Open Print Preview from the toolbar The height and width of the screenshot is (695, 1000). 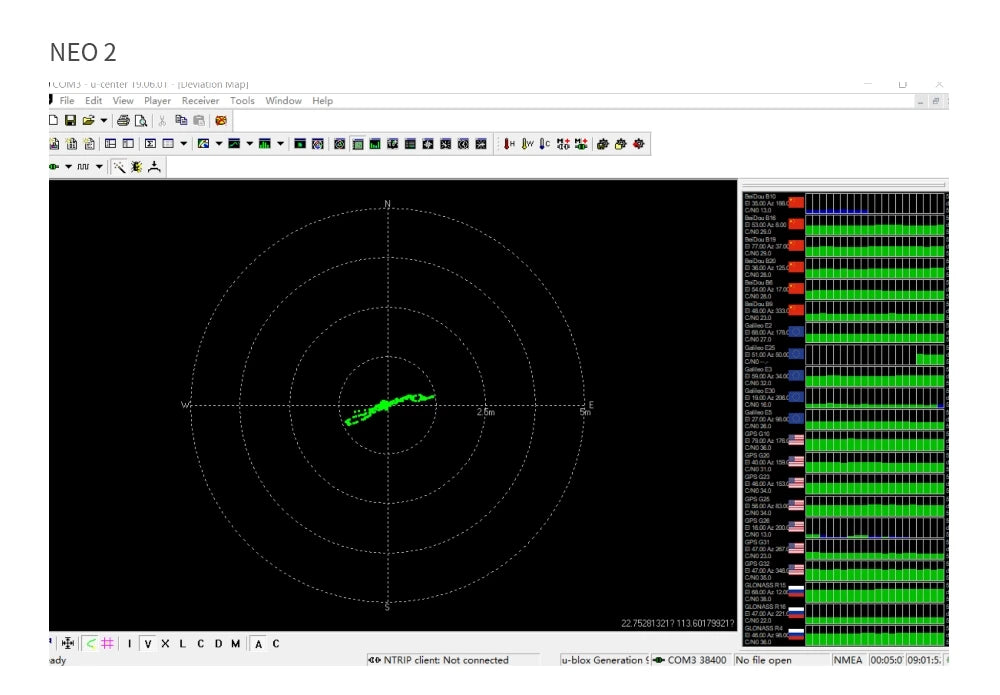141,120
